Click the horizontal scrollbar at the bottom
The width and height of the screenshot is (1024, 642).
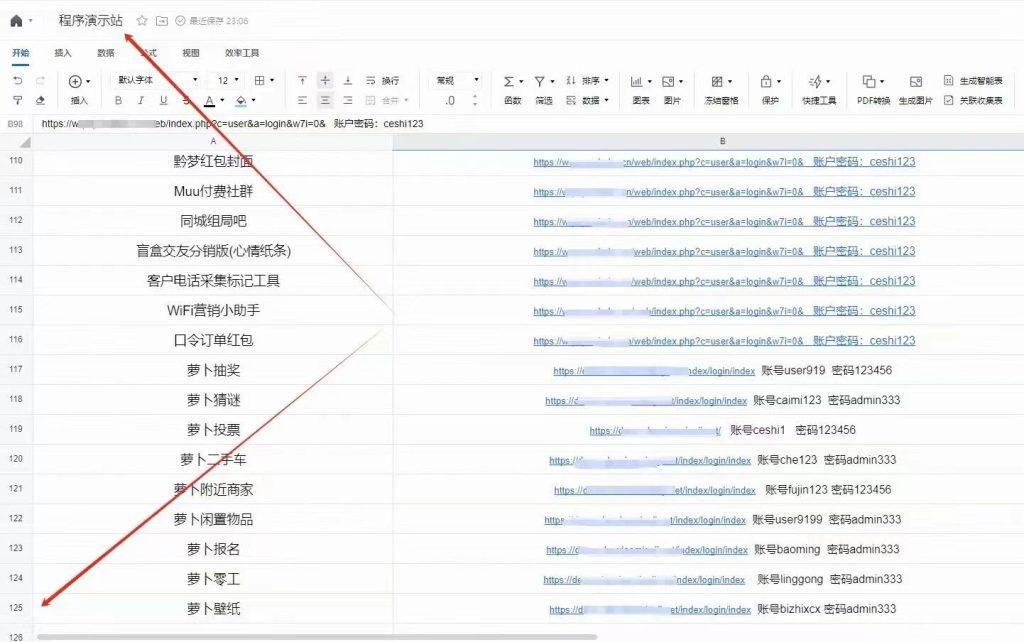(x=317, y=637)
